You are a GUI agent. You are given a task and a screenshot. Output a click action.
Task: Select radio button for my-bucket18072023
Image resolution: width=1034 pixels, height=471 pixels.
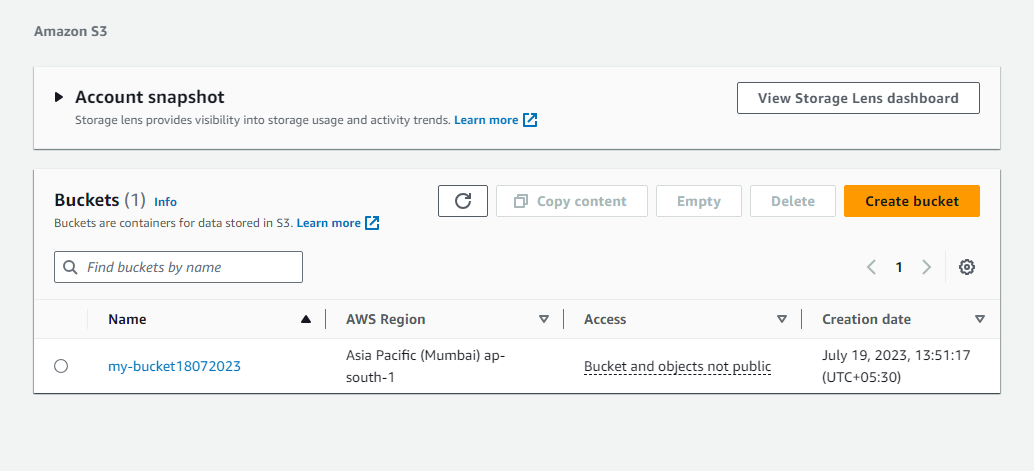tap(61, 366)
